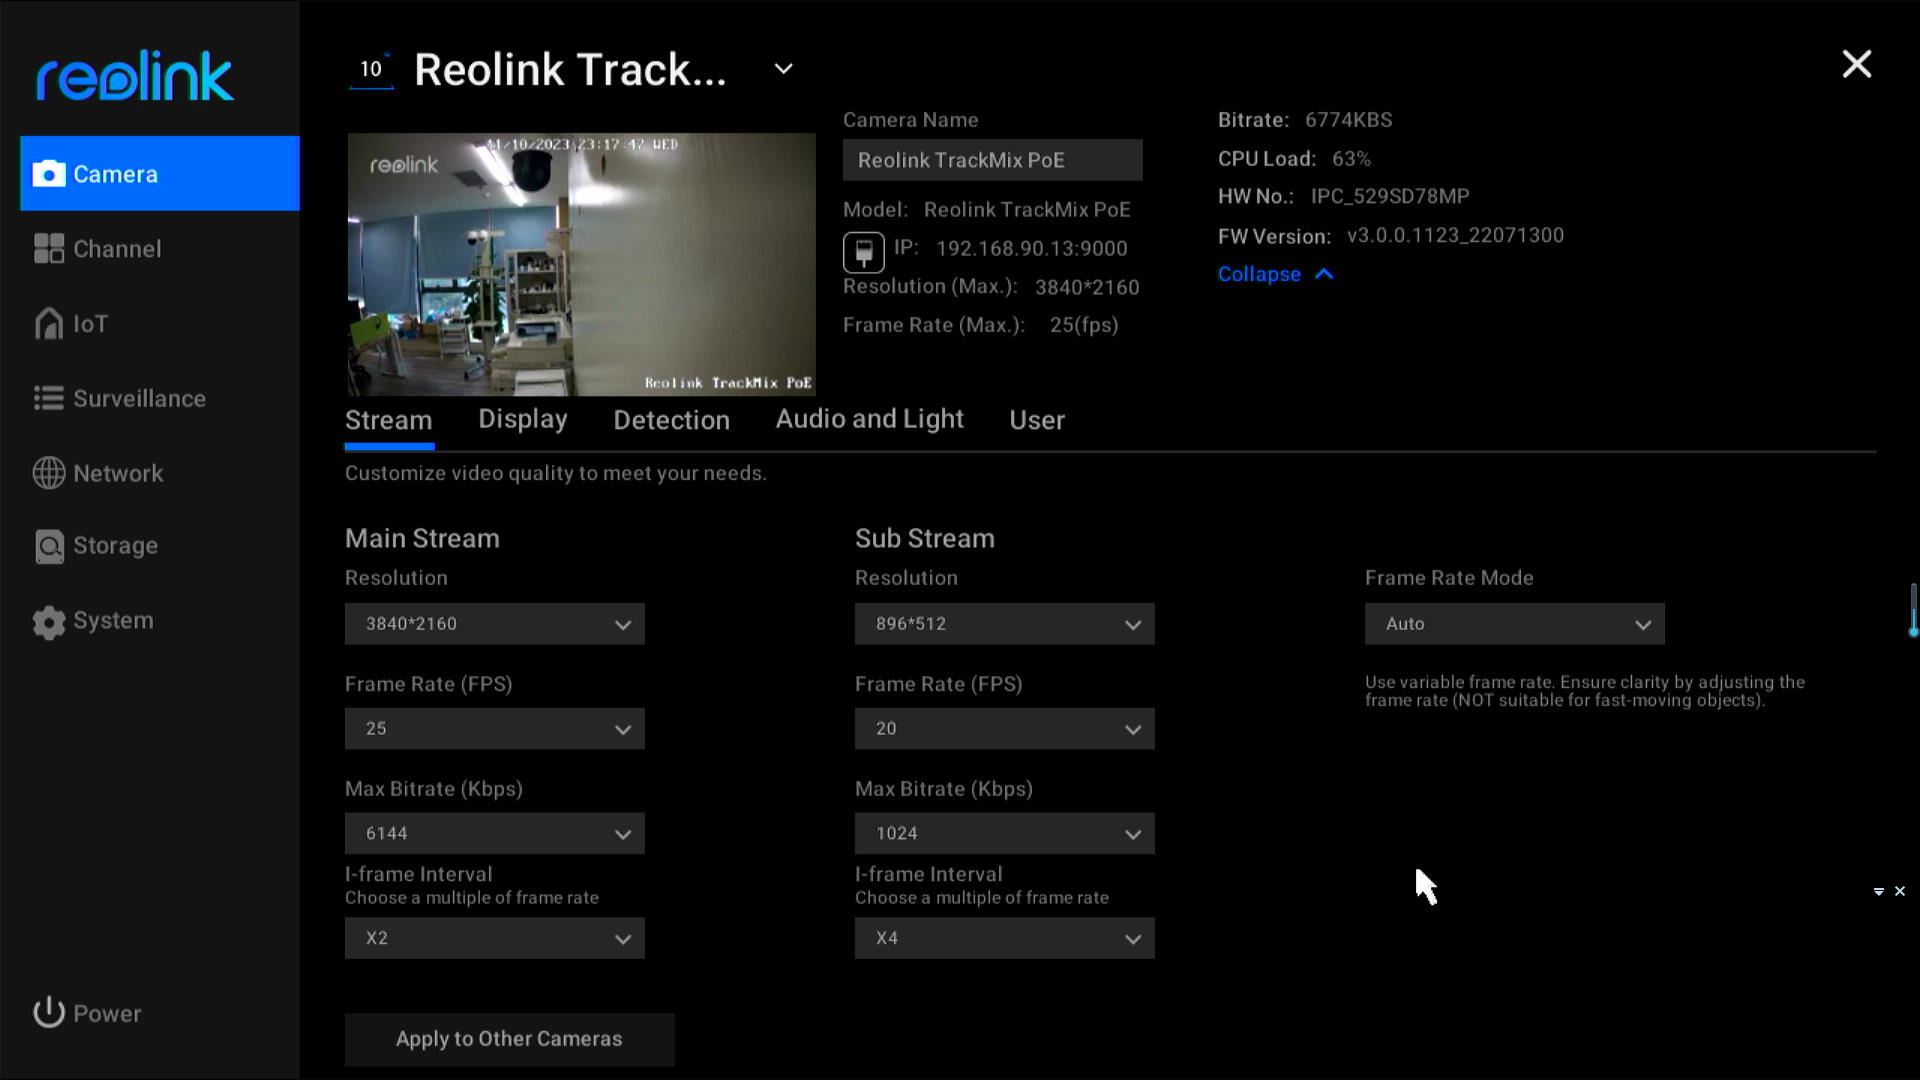Click the CPU Load 63% value
This screenshot has height=1080, width=1920.
pyautogui.click(x=1351, y=159)
